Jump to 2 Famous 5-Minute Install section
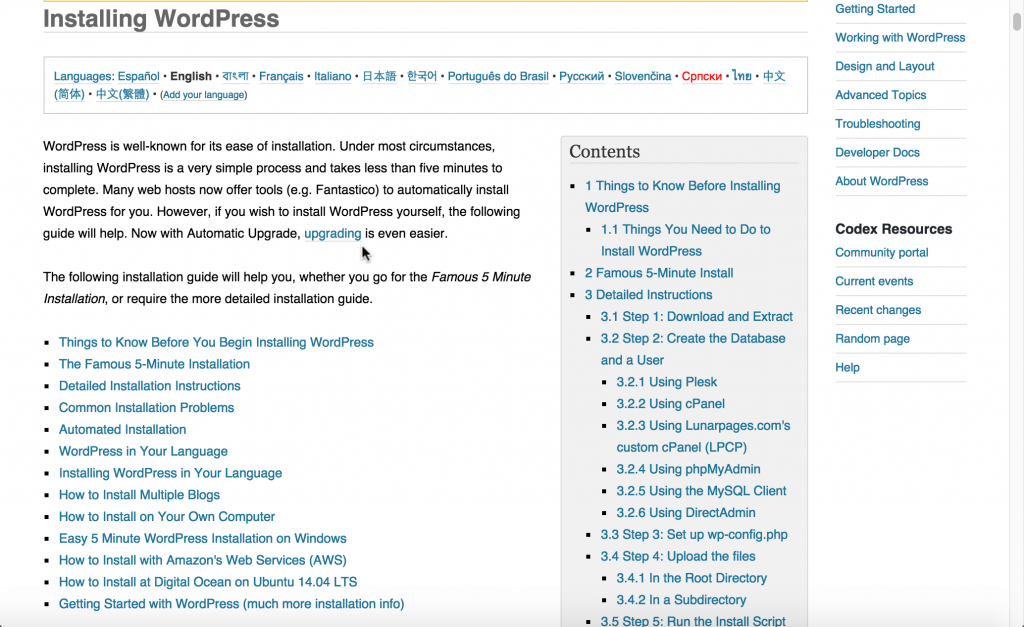Image resolution: width=1024 pixels, height=627 pixels. (x=659, y=273)
